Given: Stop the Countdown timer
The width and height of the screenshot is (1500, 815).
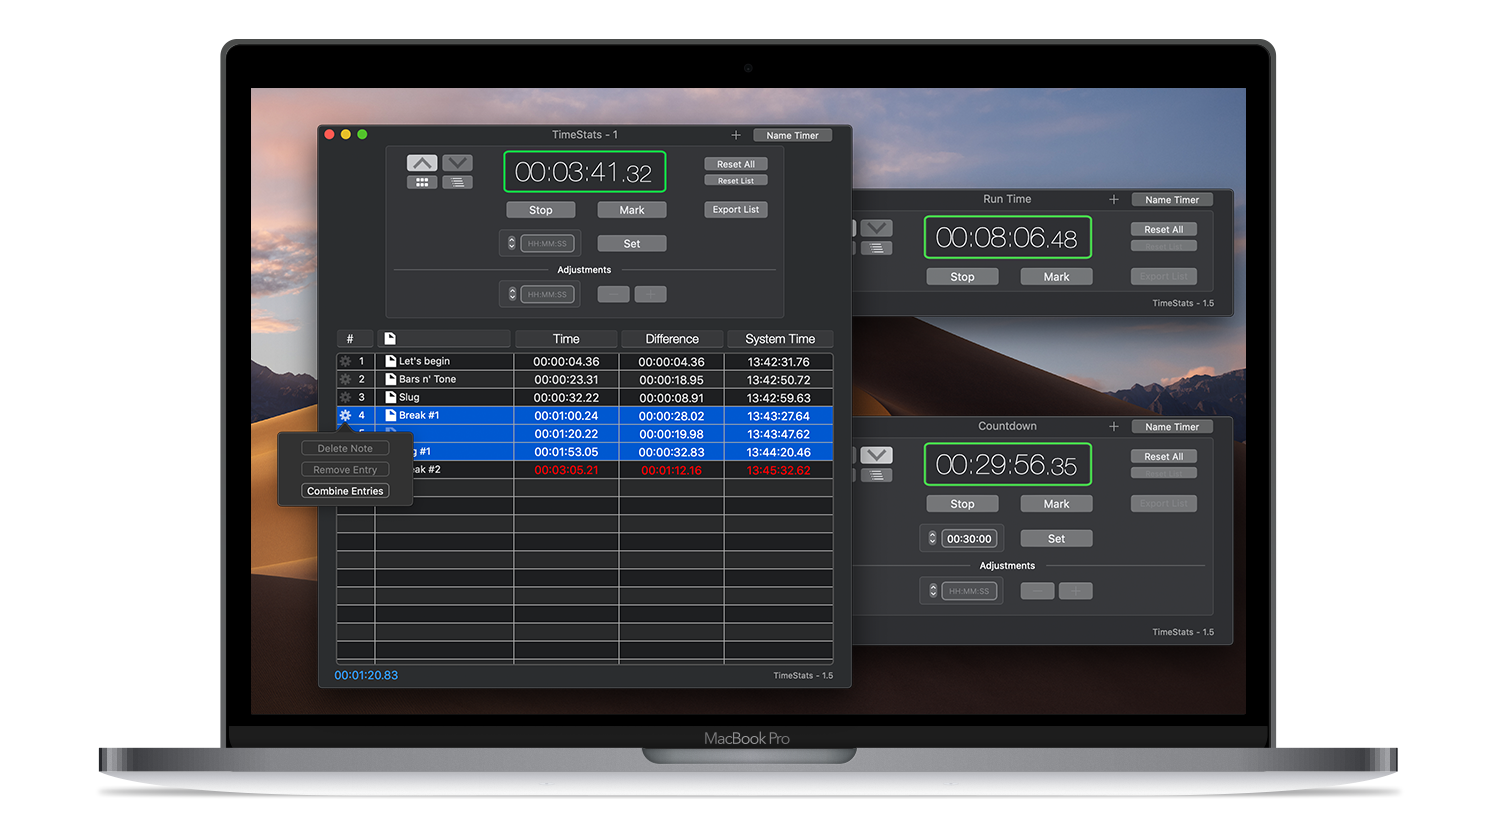Looking at the screenshot, I should pyautogui.click(x=962, y=504).
